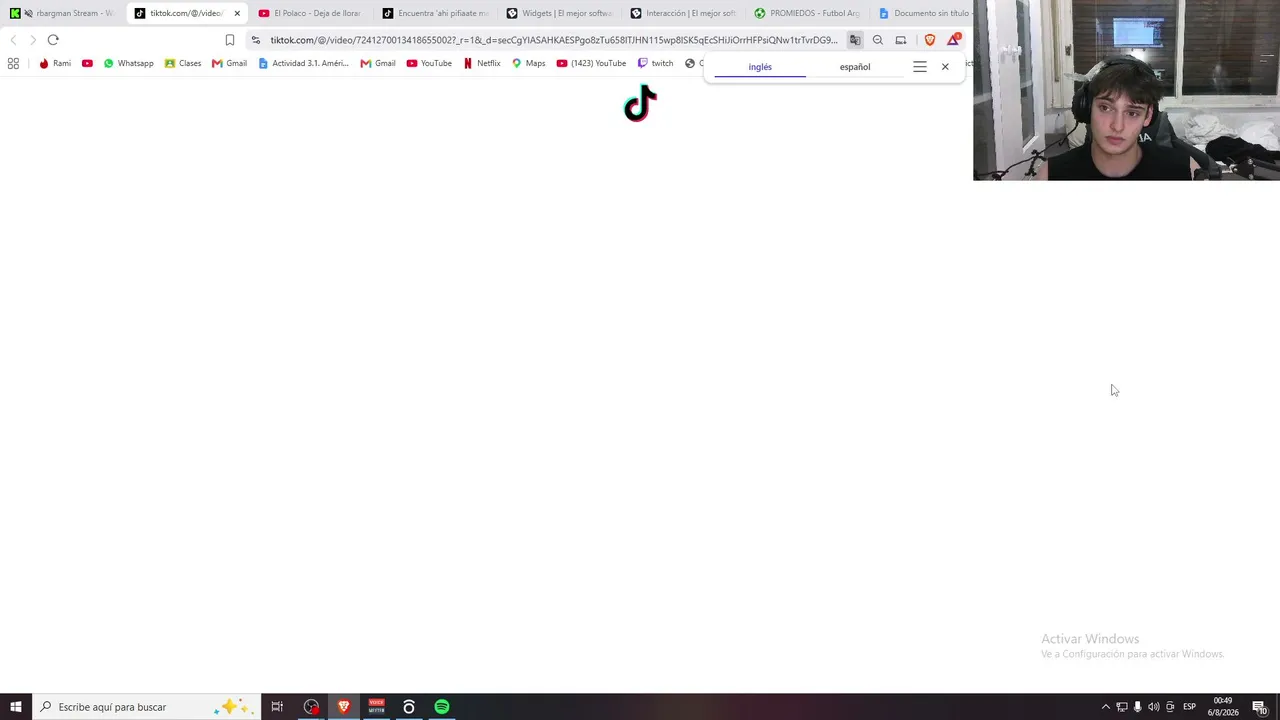The height and width of the screenshot is (720, 1280).
Task: Switch to the Widgets | El mejor software tab
Action: coord(558,13)
